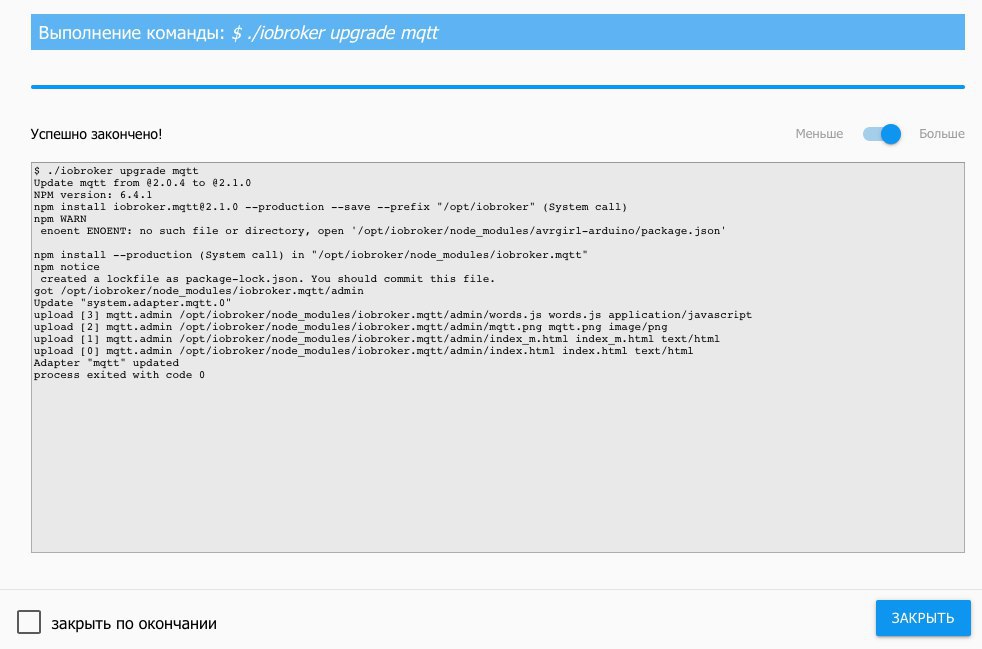Click the empty area of the log output box
Image resolution: width=982 pixels, height=649 pixels.
(x=497, y=467)
